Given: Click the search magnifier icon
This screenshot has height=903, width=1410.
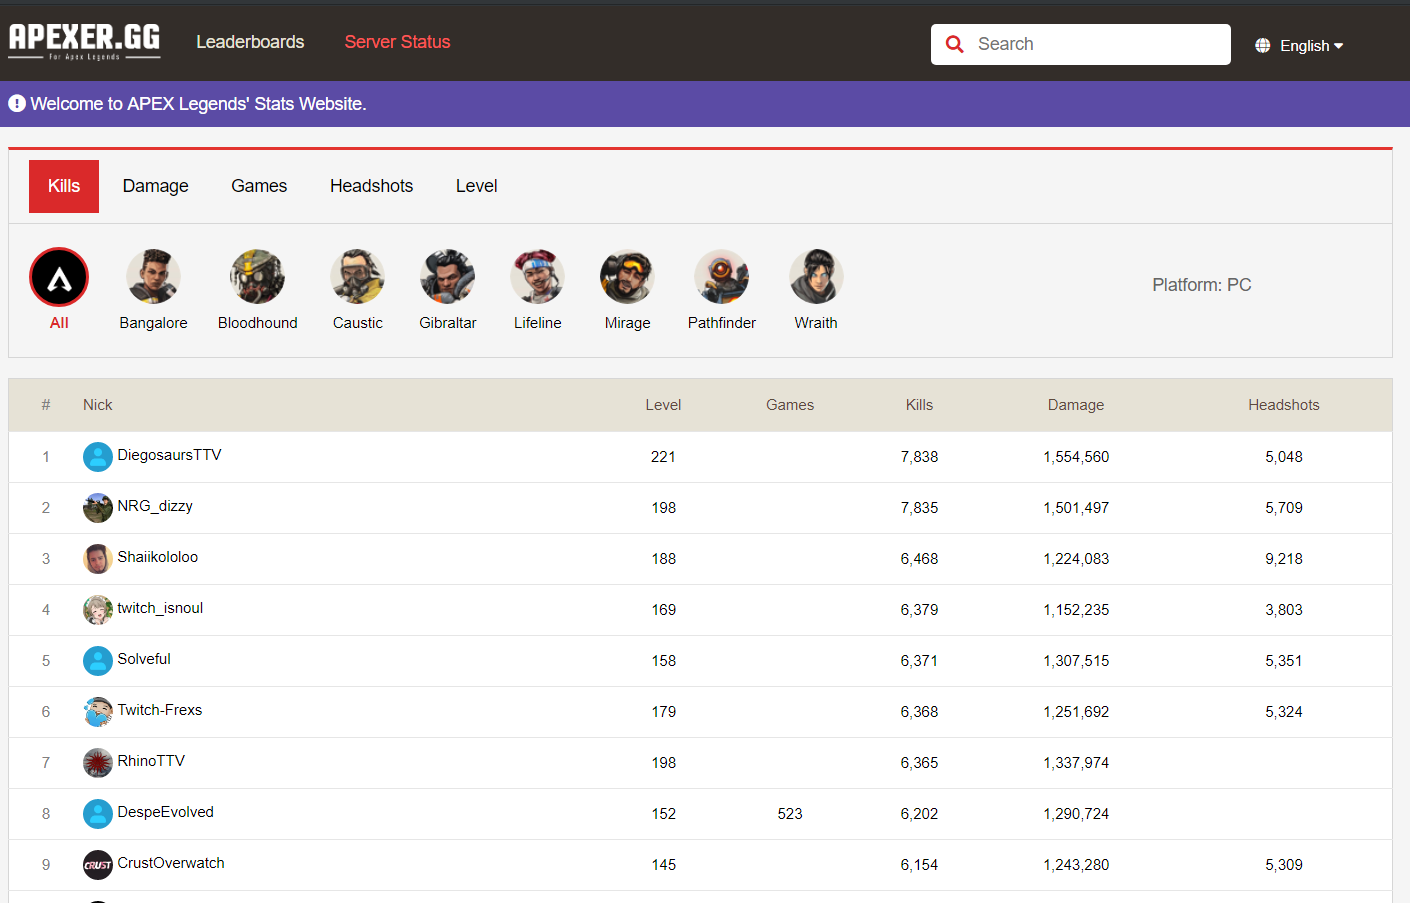Looking at the screenshot, I should (x=955, y=44).
